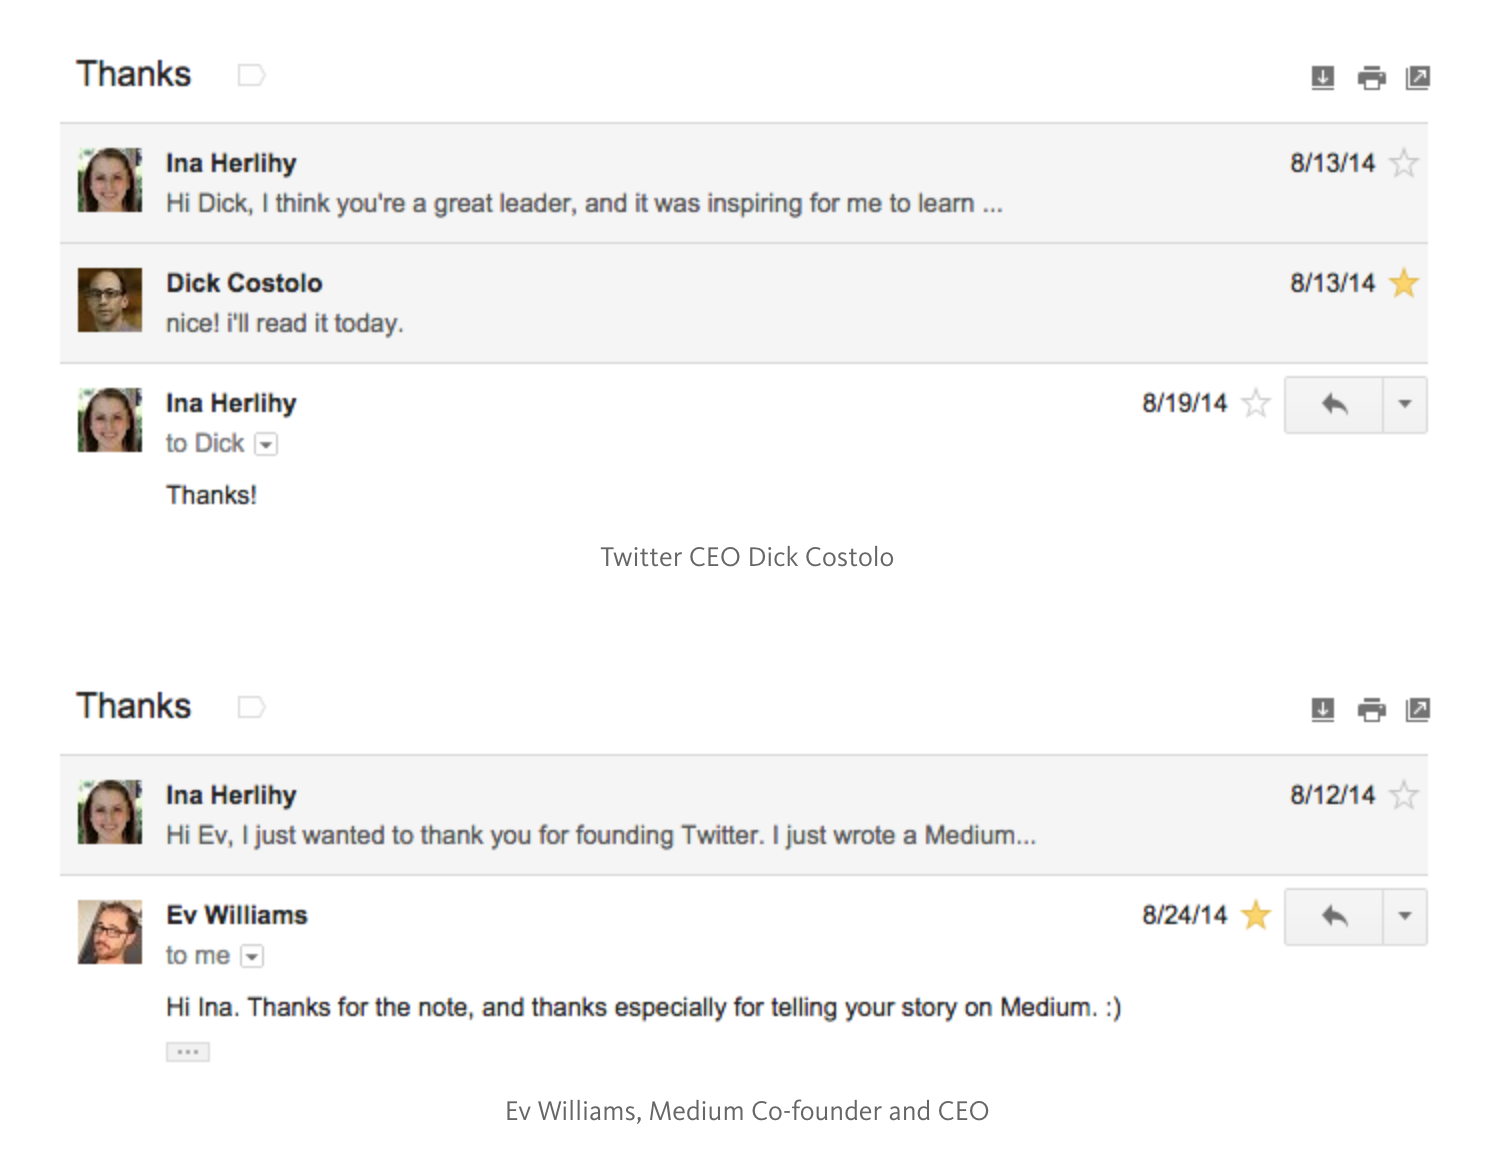Download second Thanks thread via archive icon
1492x1160 pixels.
[x=1322, y=709]
